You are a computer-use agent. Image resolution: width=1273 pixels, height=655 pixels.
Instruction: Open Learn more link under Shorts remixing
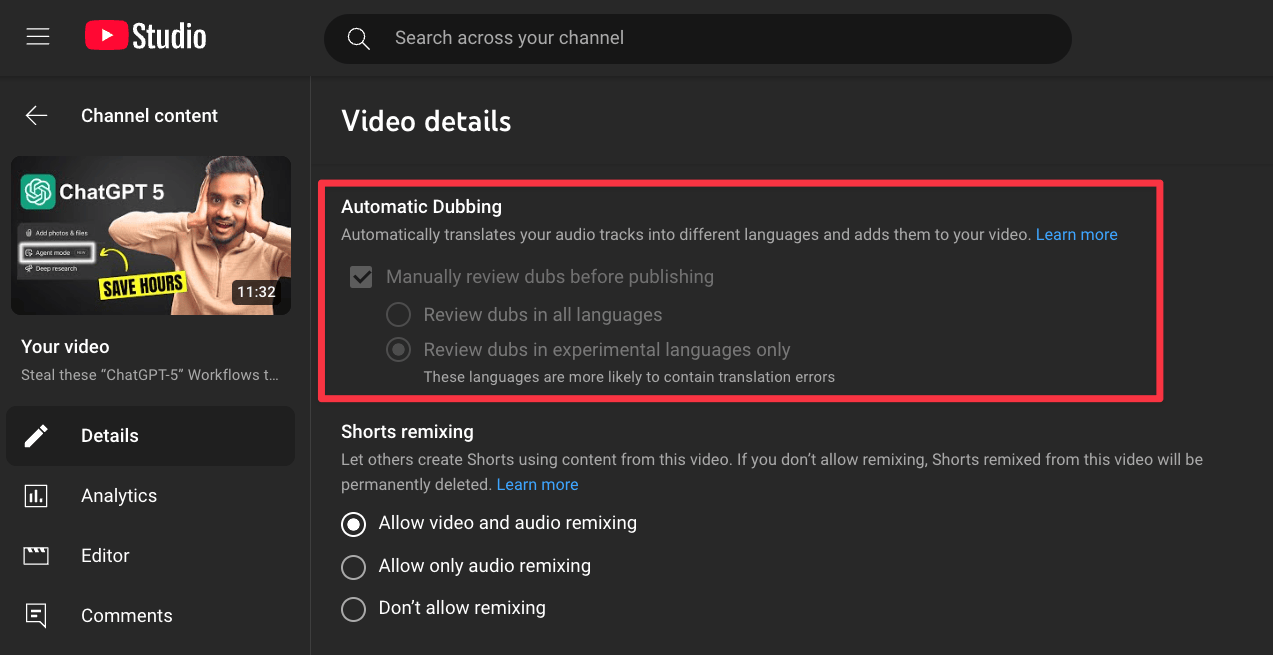[x=537, y=485]
